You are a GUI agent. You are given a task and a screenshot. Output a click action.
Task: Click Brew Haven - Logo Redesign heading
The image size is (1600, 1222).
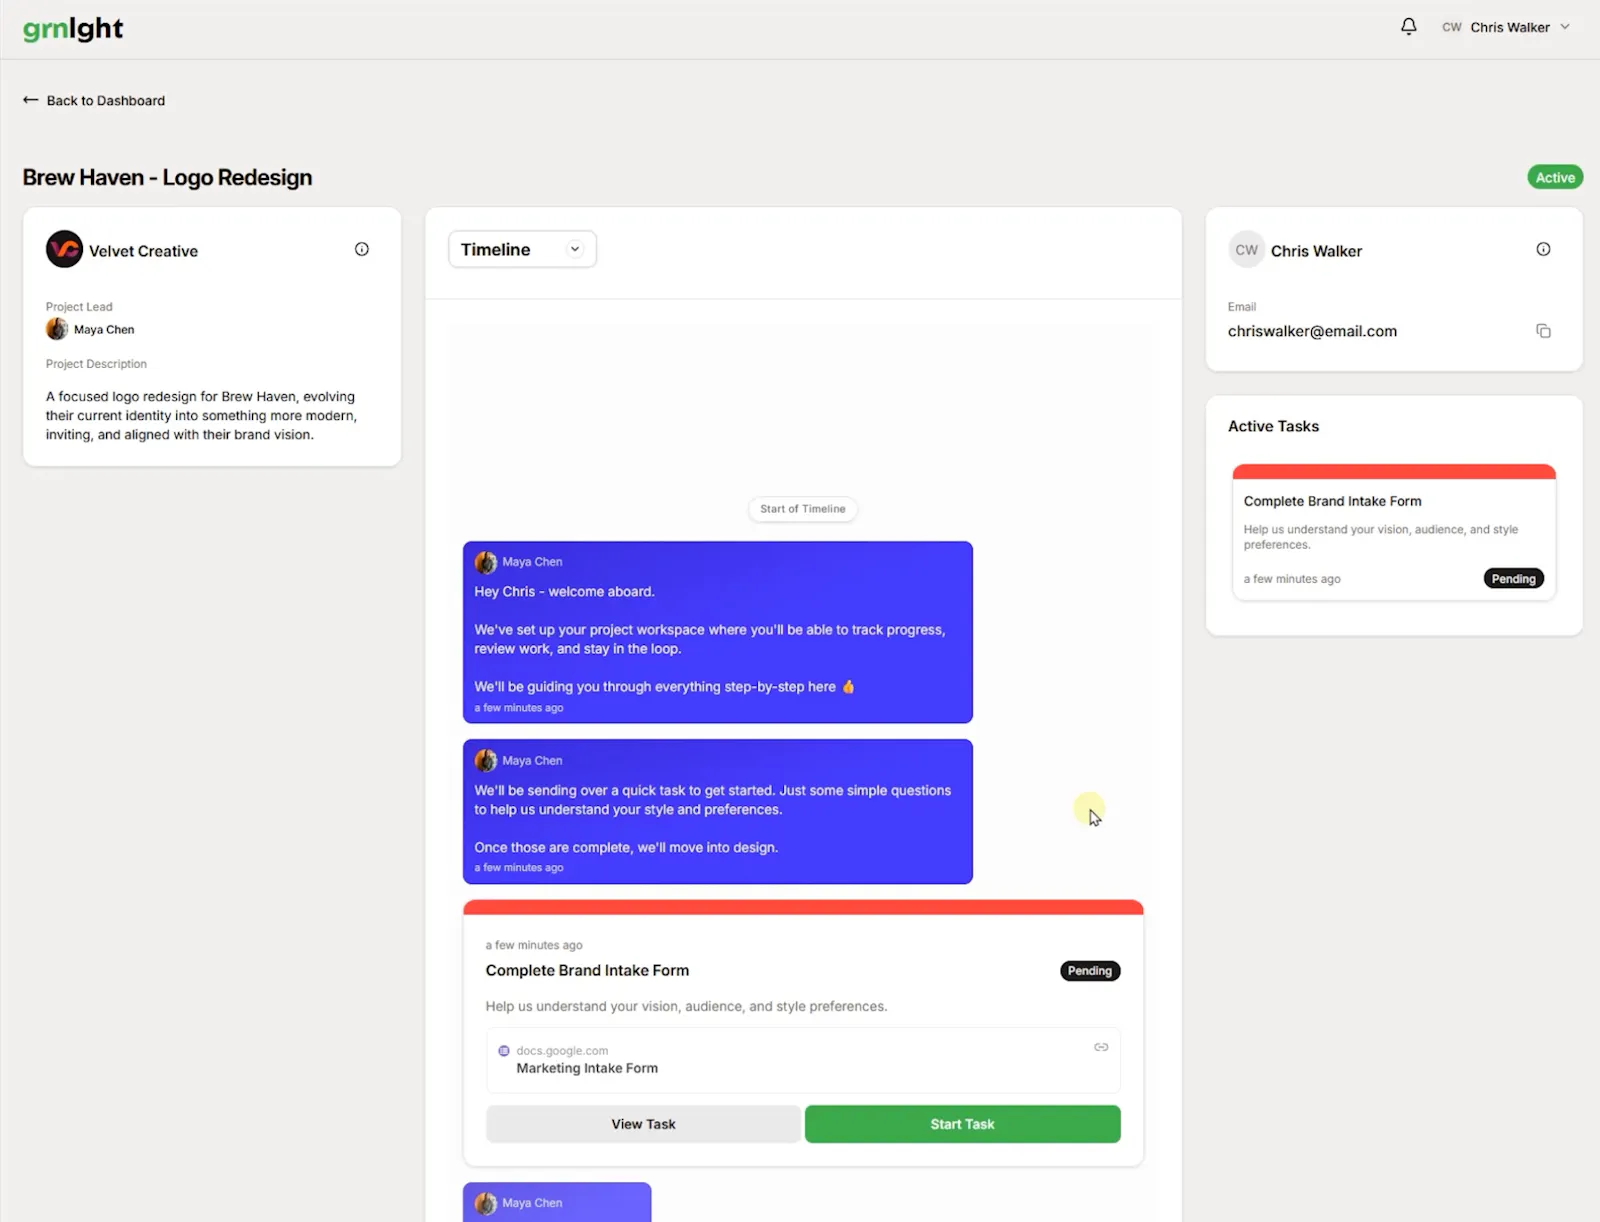[x=167, y=177]
